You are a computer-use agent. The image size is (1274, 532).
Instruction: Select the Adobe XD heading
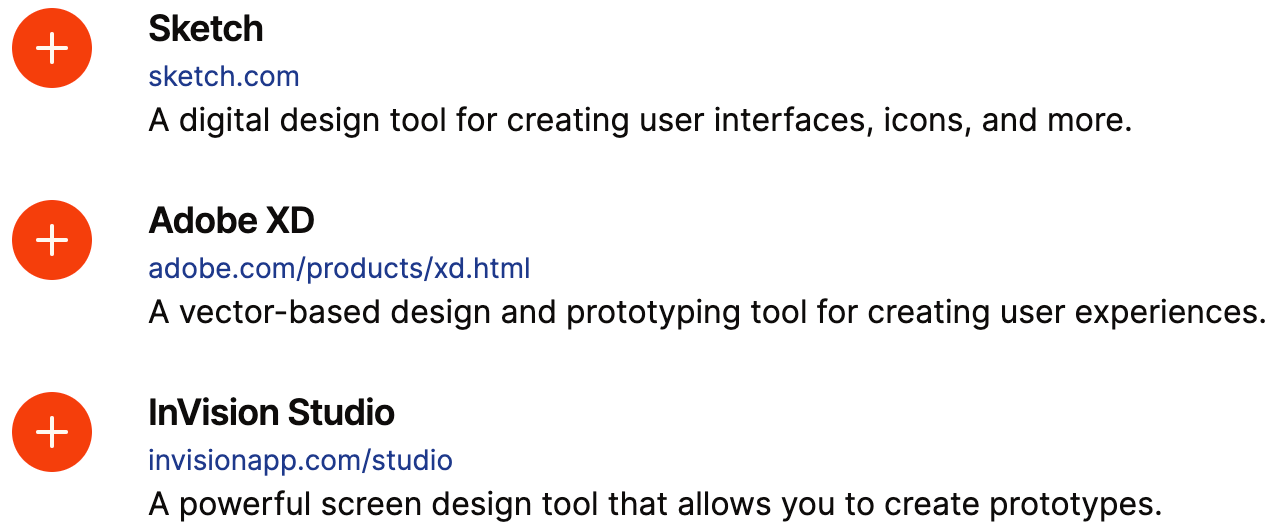pos(231,221)
